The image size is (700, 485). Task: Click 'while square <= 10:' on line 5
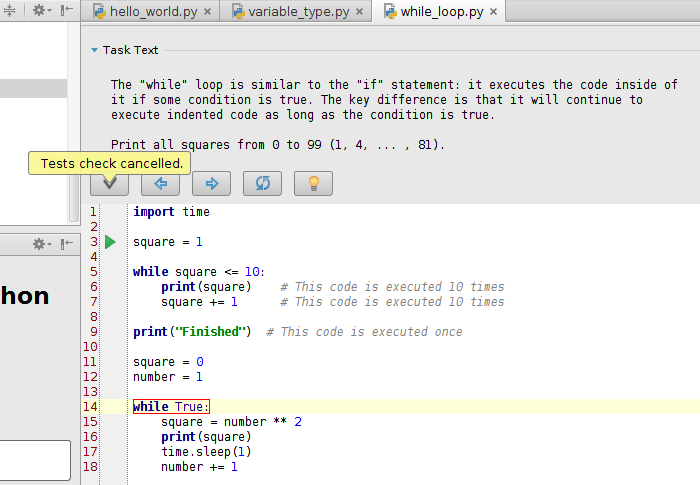(199, 272)
